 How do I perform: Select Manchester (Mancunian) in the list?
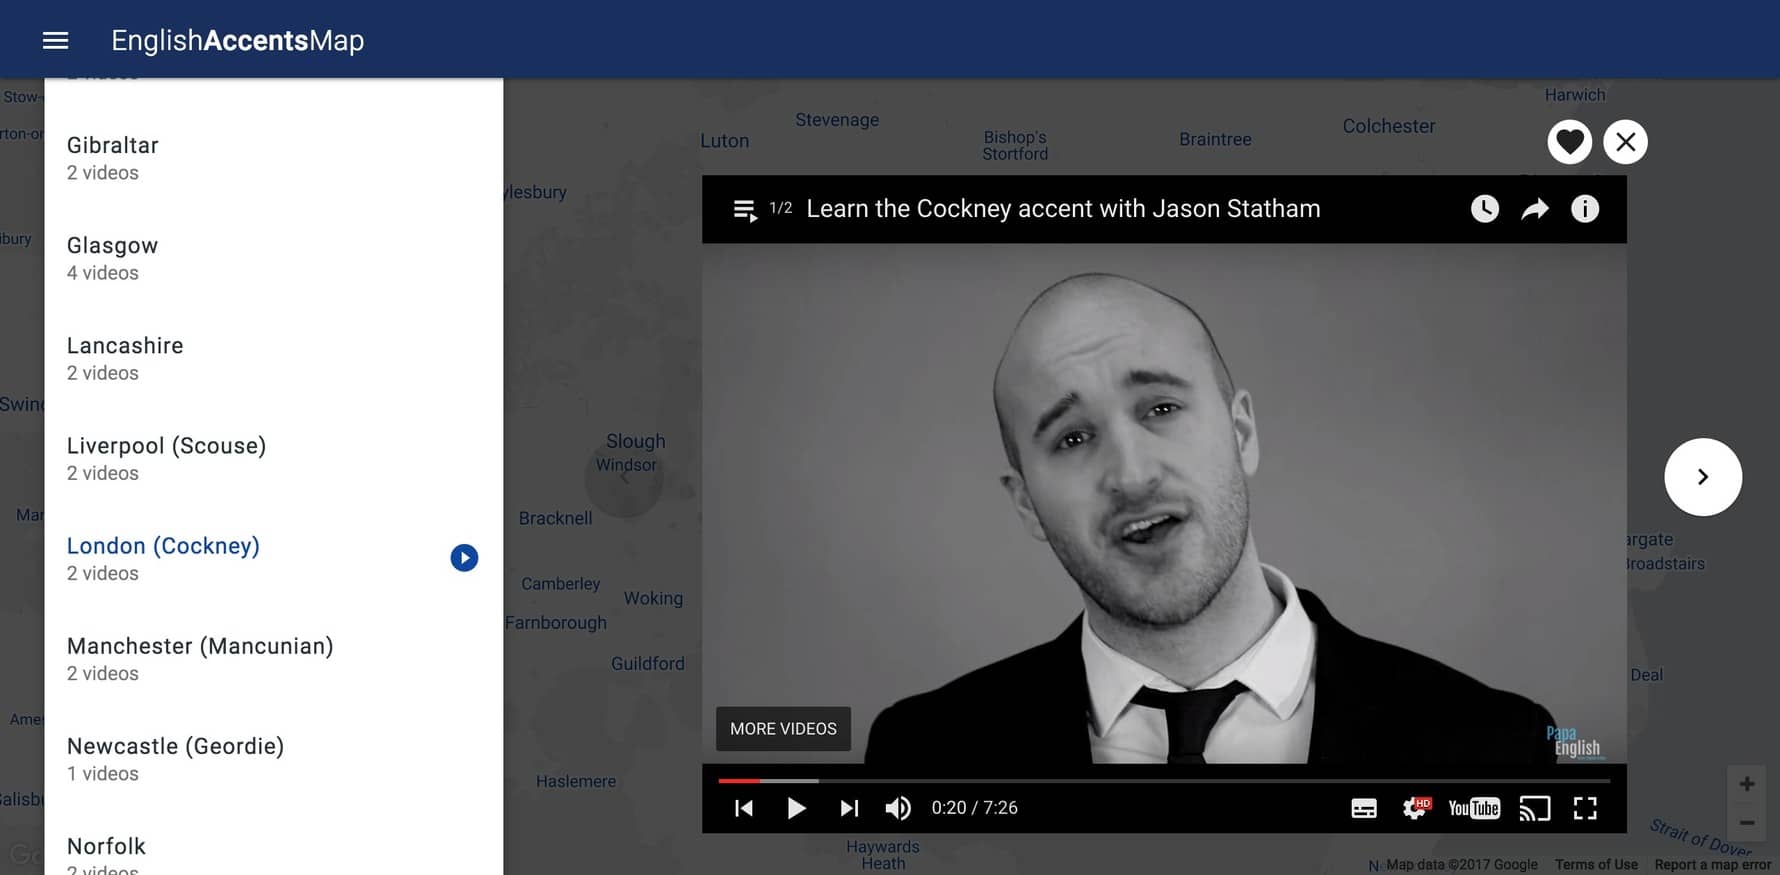(x=274, y=658)
